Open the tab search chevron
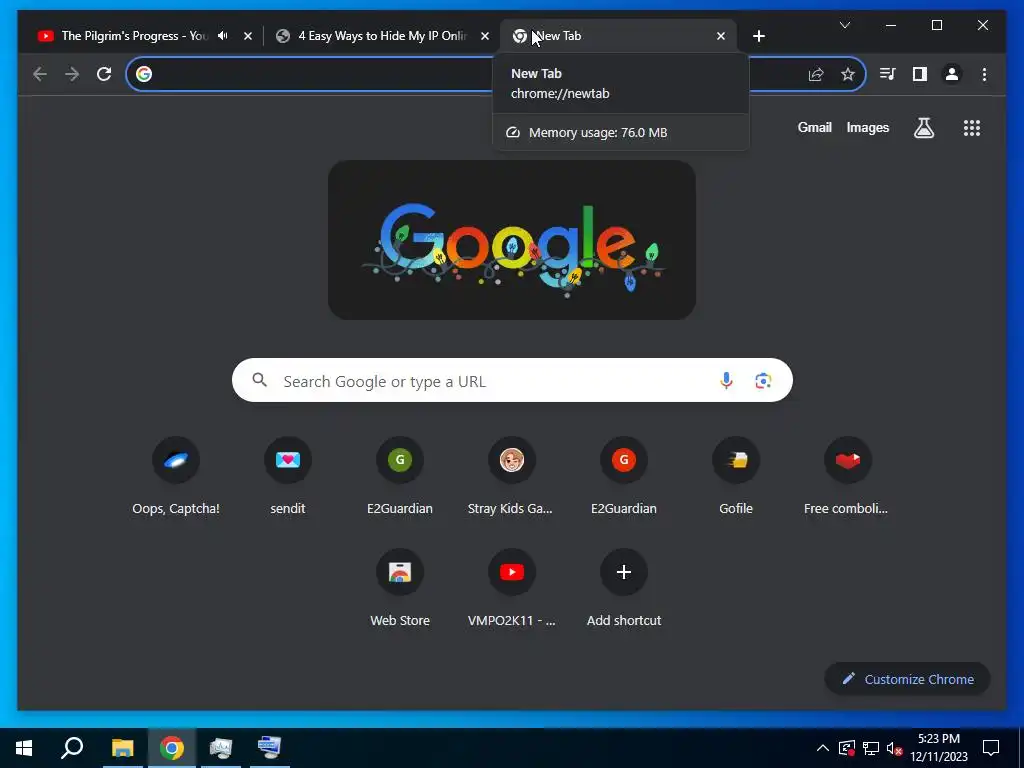This screenshot has height=768, width=1024. 845,25
